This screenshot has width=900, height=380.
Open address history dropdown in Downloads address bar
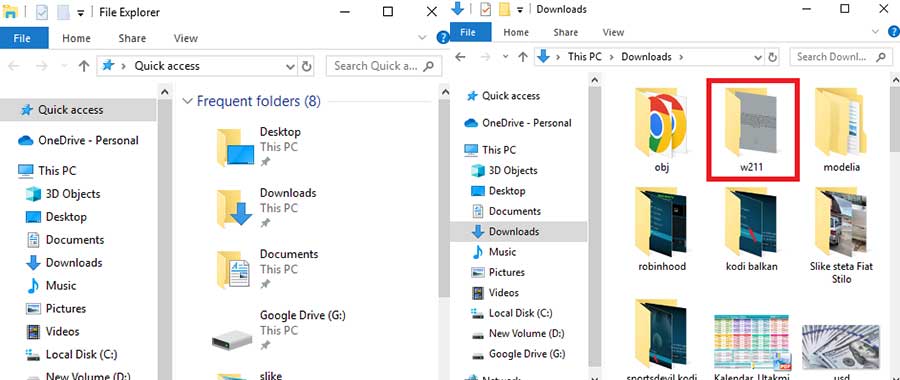click(x=758, y=57)
